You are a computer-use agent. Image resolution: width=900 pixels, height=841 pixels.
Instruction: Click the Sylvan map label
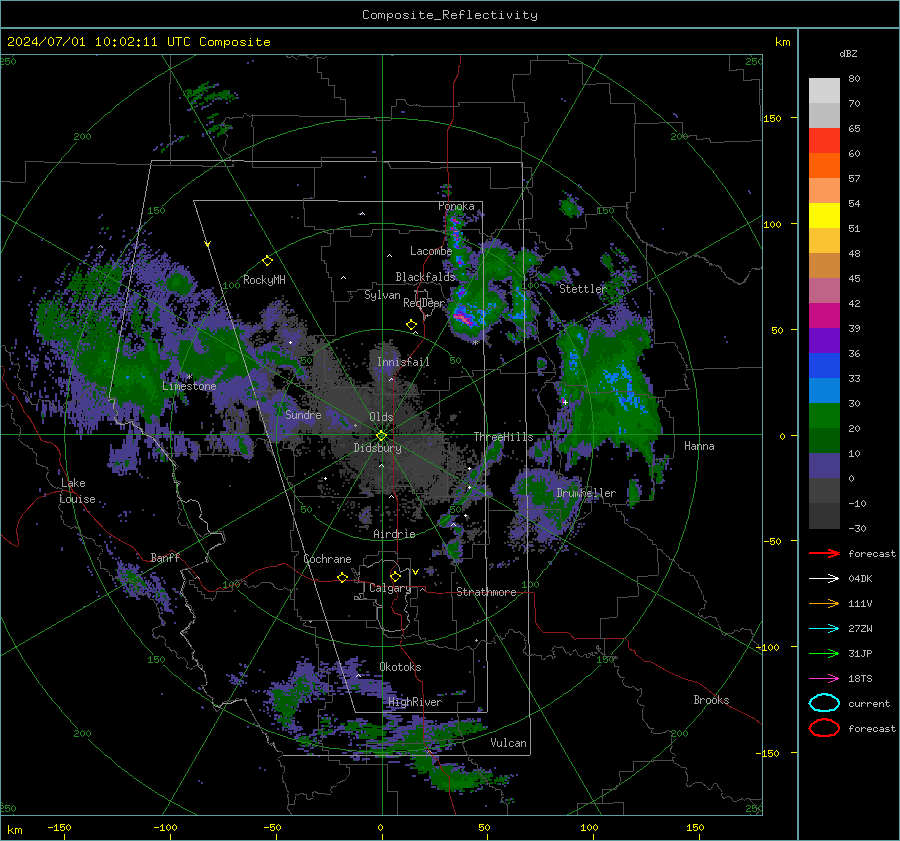tap(382, 295)
